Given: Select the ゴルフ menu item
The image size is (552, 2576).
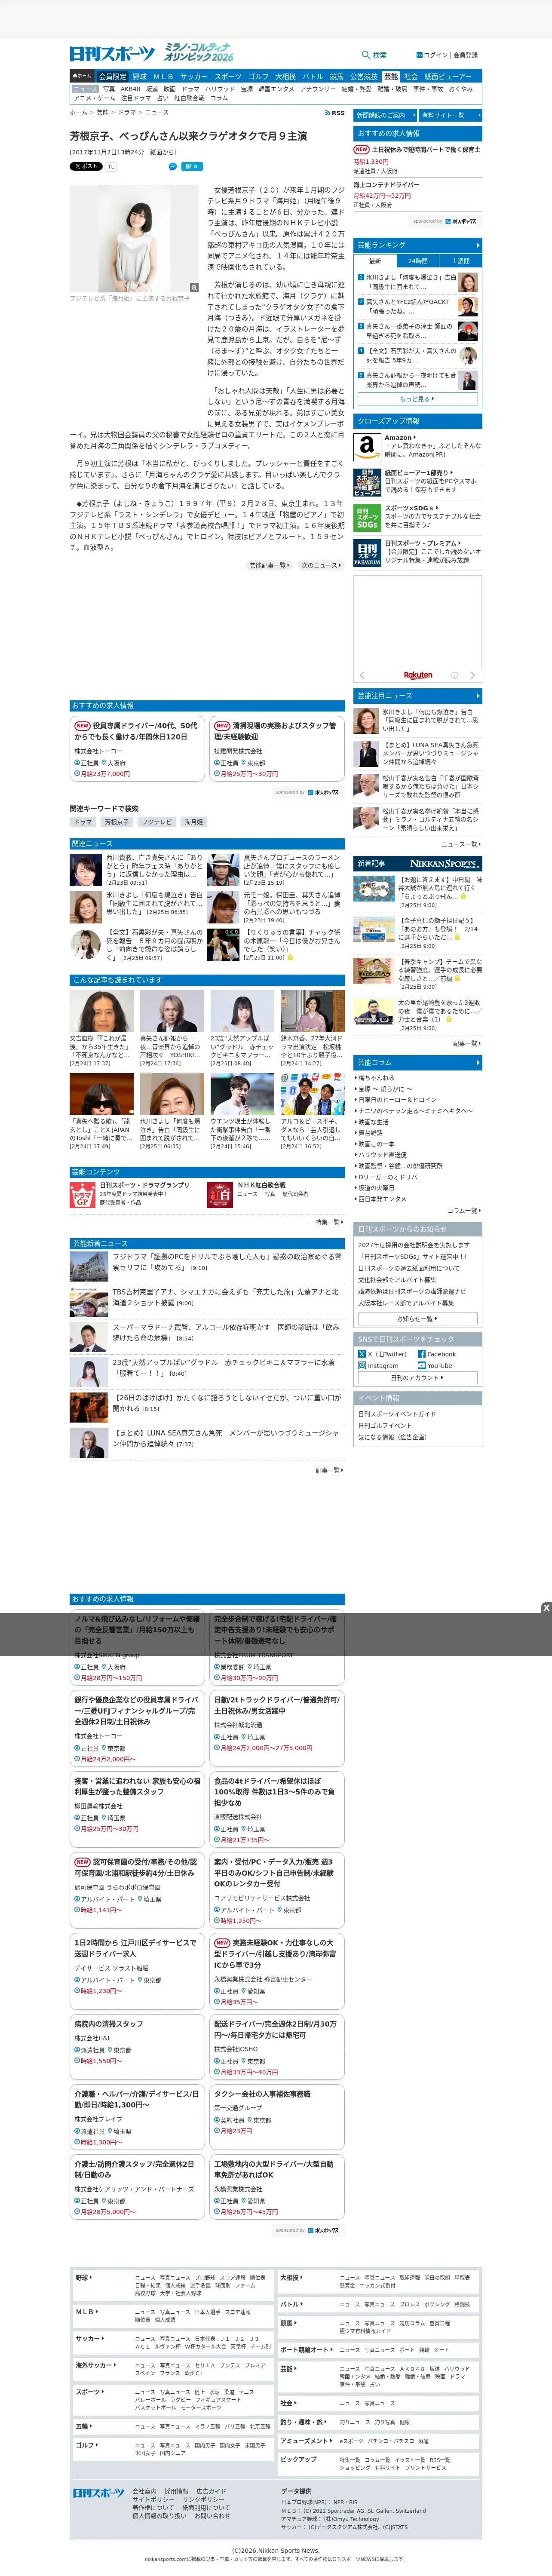Looking at the screenshot, I should (x=258, y=76).
